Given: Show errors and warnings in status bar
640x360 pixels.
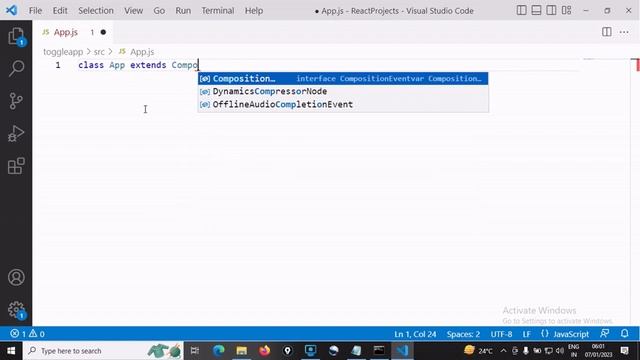Looking at the screenshot, I should click(27, 334).
